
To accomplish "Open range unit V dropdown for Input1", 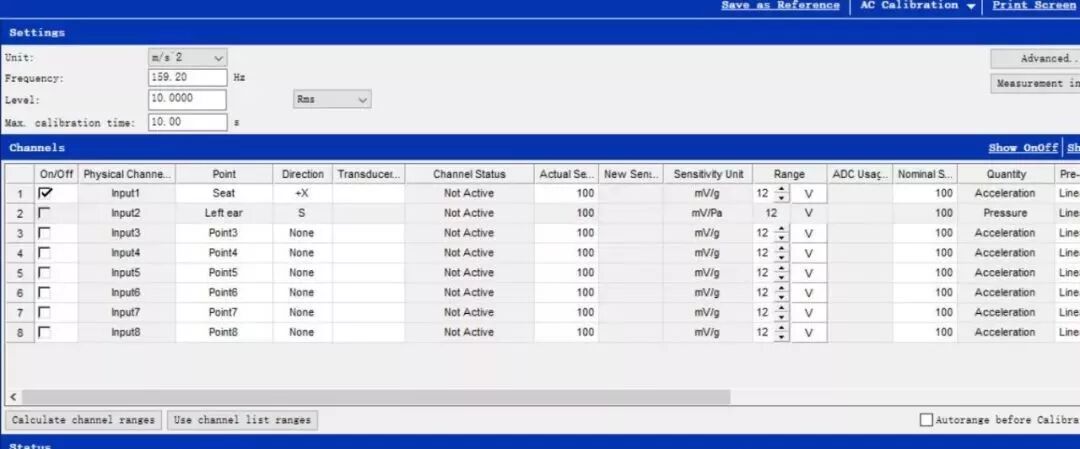I will (809, 194).
